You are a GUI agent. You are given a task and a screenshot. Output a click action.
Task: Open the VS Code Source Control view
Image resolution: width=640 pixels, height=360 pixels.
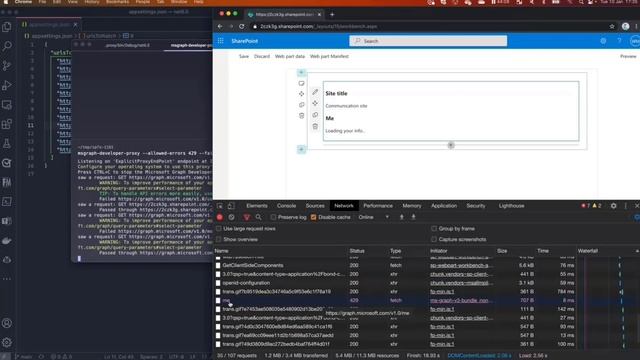pos(7,65)
